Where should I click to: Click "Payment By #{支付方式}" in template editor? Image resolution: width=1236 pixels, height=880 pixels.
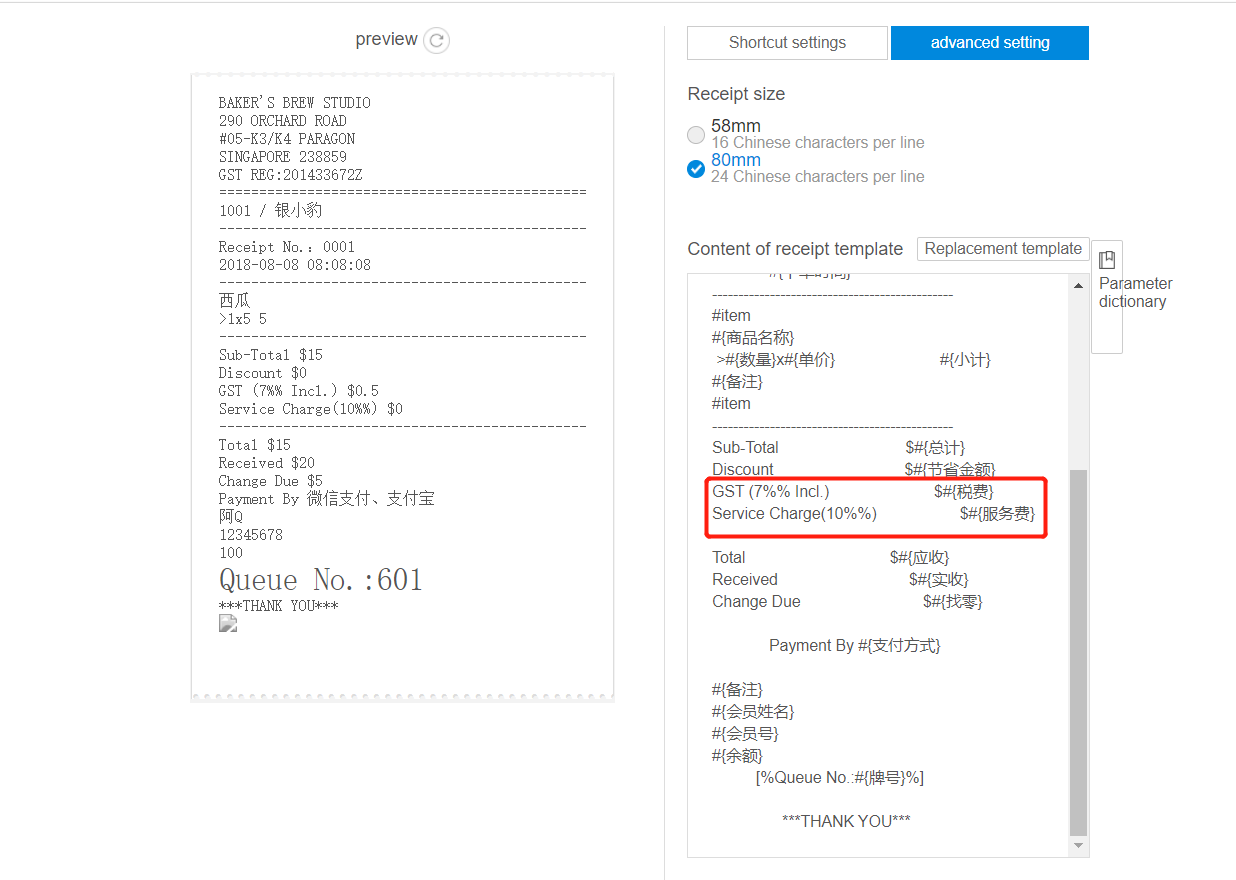coord(855,646)
